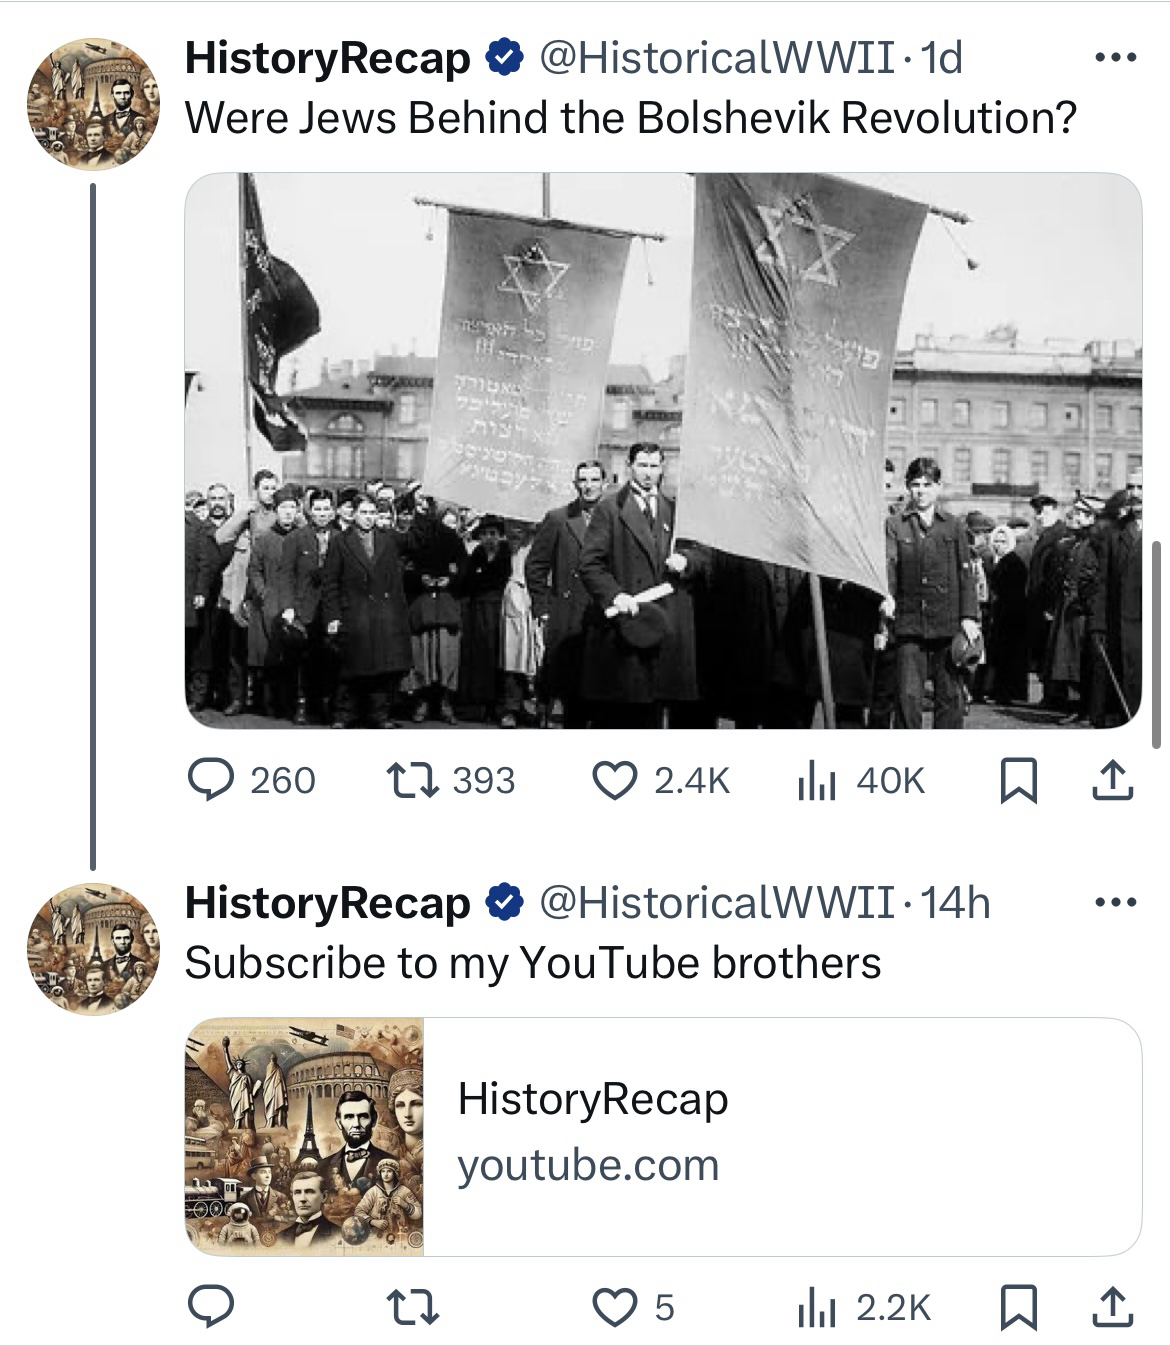Open HistoryRecap avatar on first post
Viewport: 1170px width, 1345px height.
[92, 104]
